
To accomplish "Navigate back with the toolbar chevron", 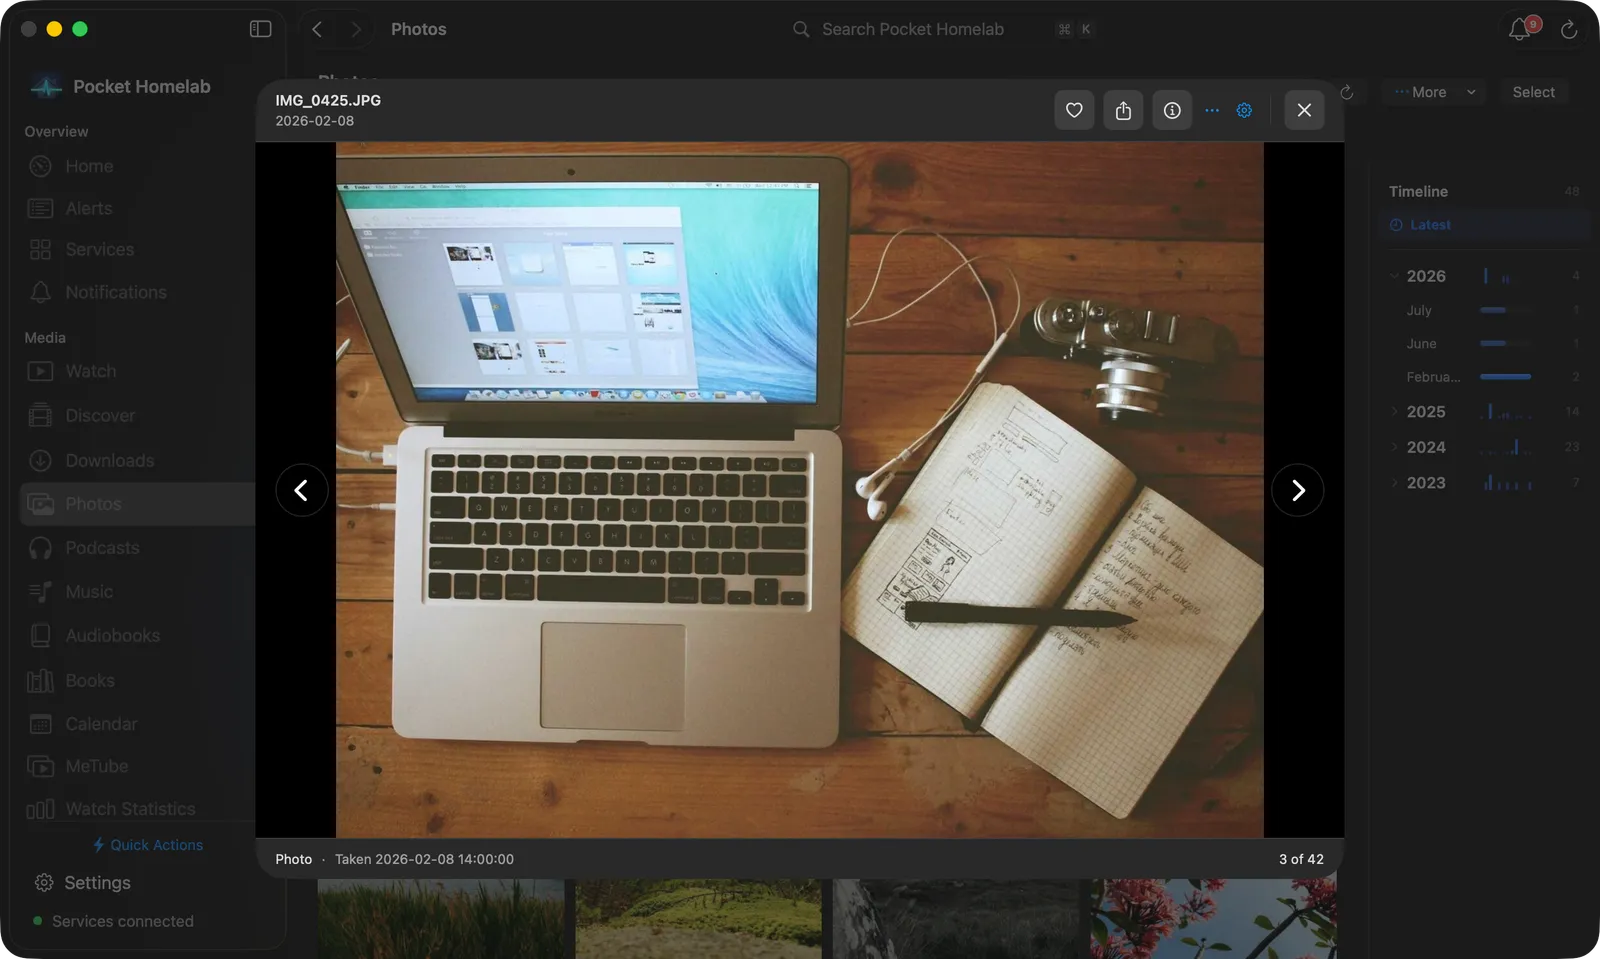I will (317, 29).
